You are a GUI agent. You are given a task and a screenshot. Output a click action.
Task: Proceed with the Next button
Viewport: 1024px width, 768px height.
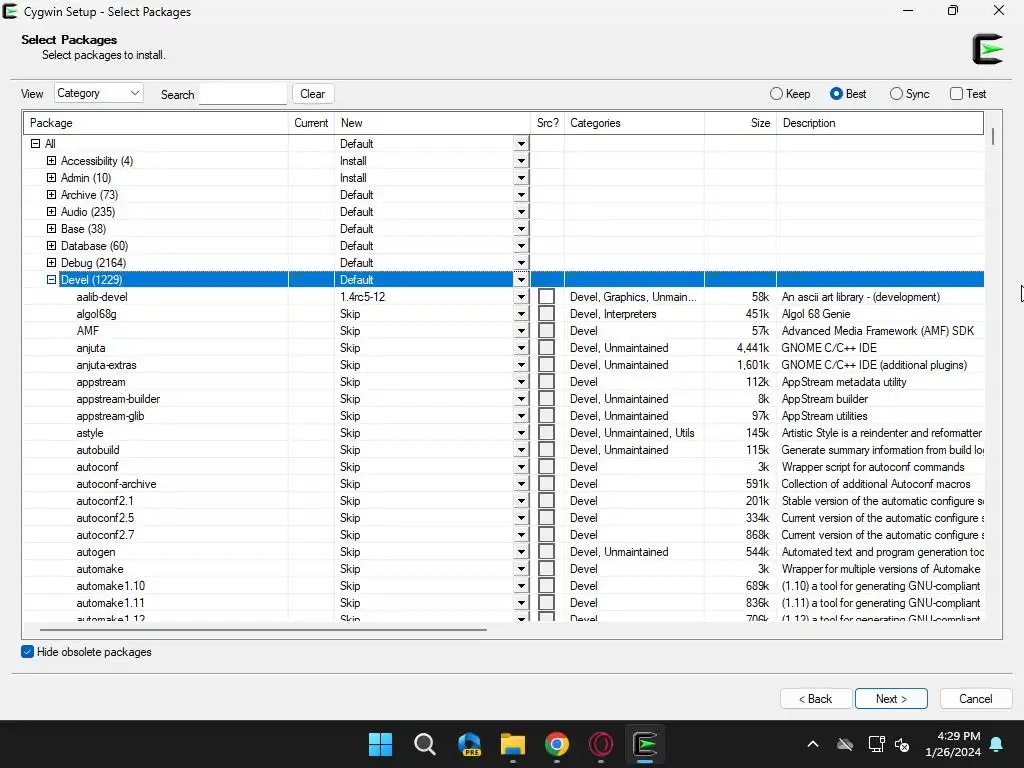891,699
